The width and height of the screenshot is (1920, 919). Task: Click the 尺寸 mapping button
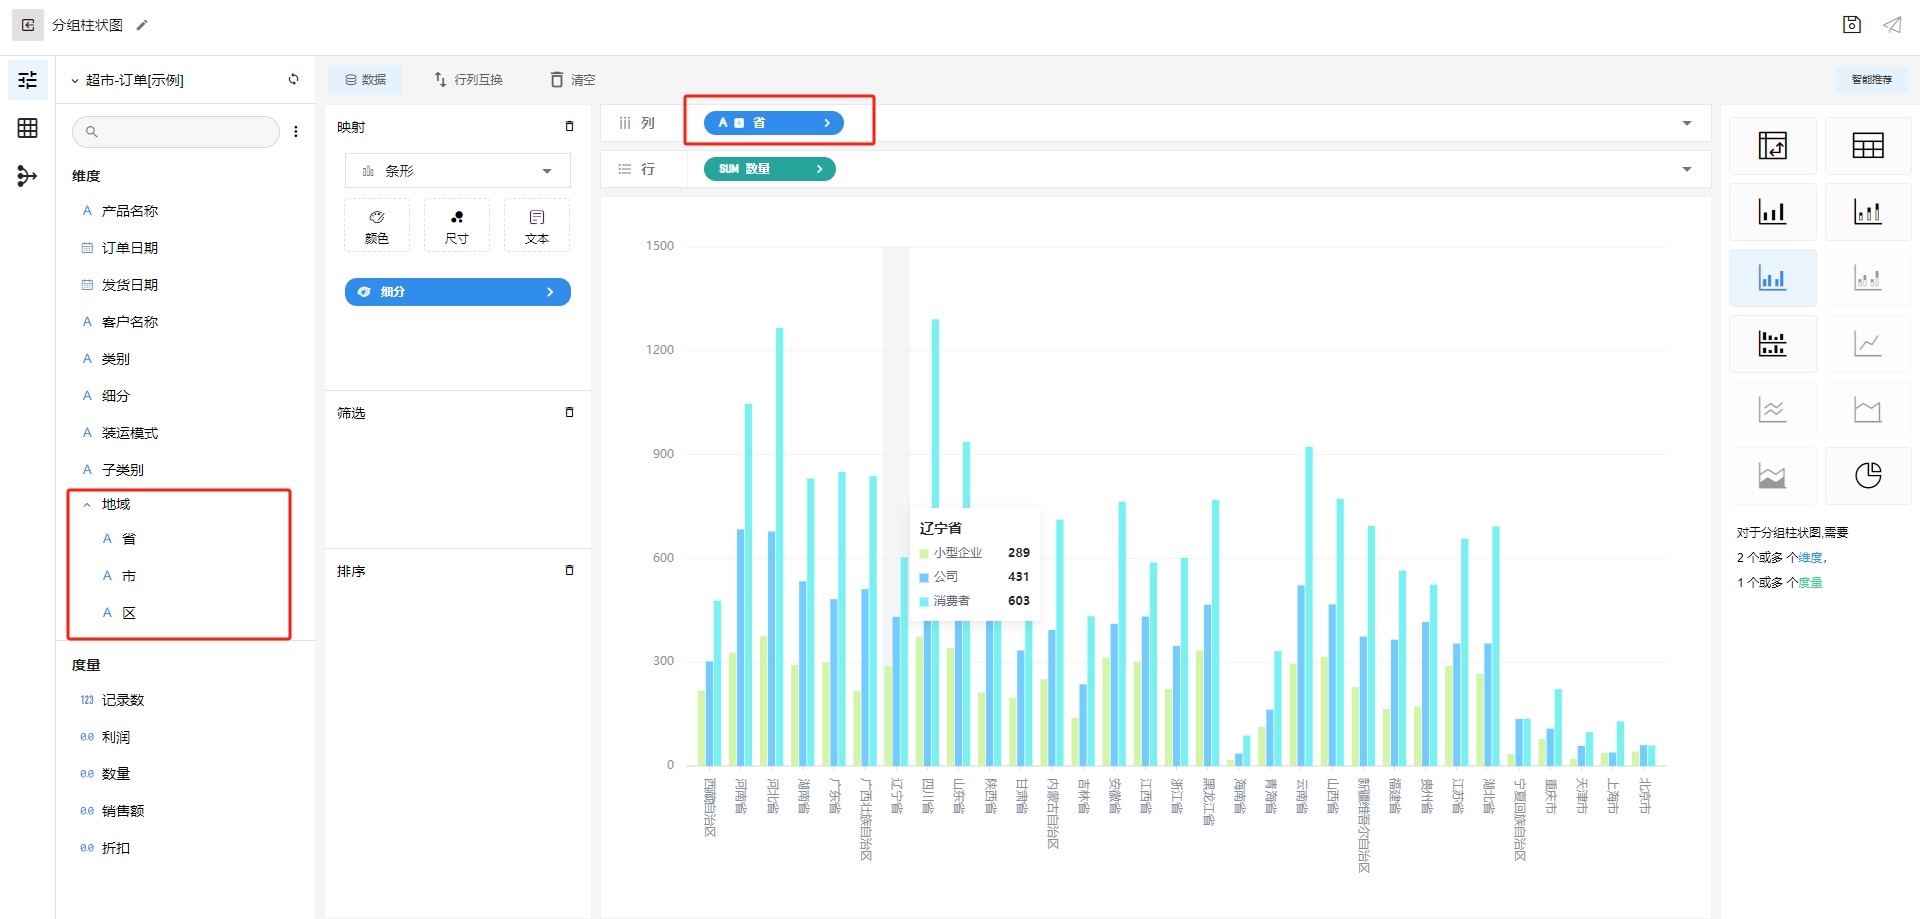point(457,226)
